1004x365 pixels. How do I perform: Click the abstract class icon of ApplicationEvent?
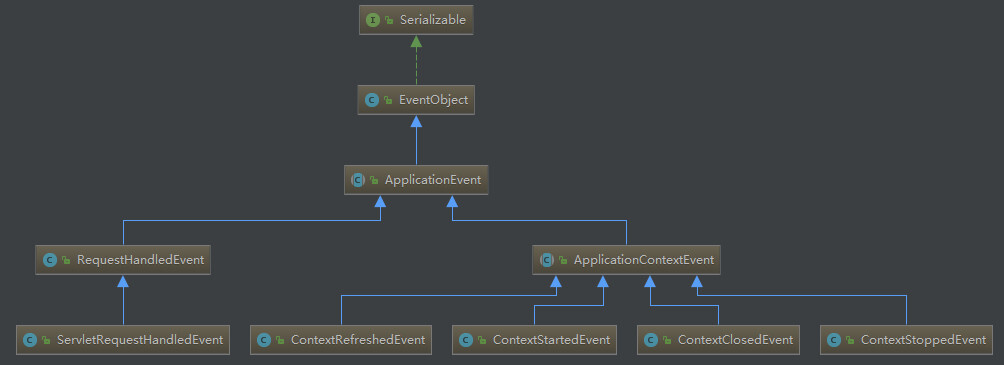358,180
